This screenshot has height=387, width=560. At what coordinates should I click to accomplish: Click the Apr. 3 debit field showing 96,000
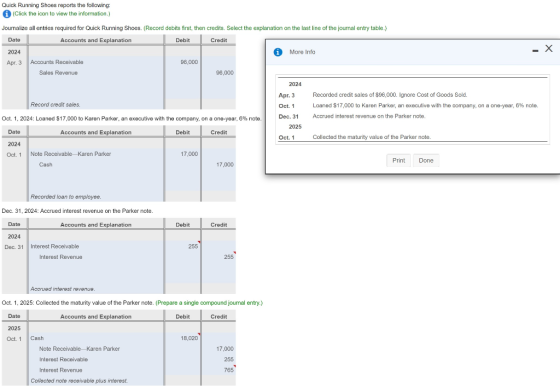[x=182, y=62]
